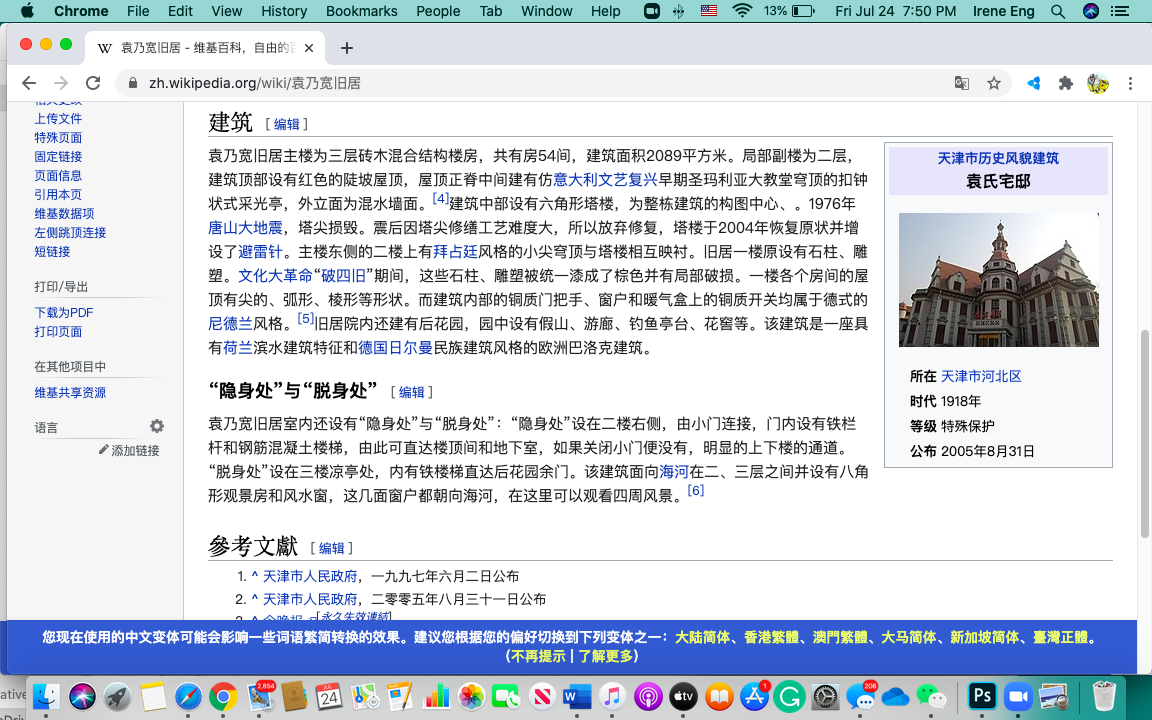Viewport: 1152px width, 720px height.
Task: Bookmark this page with the star icon
Action: pos(993,83)
